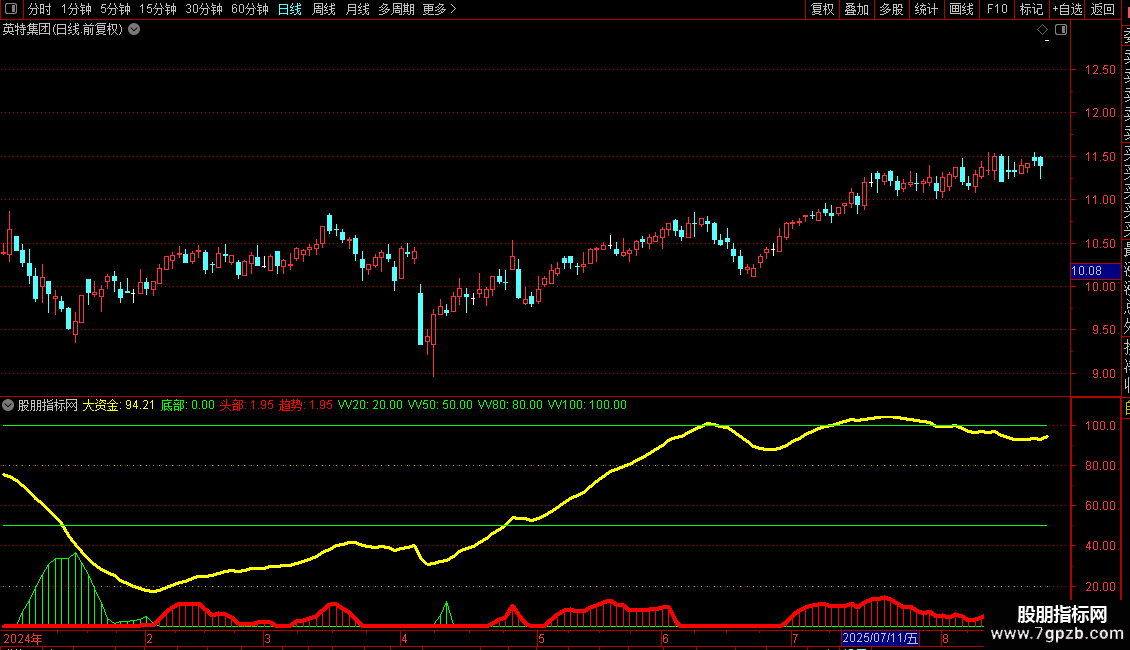Select the 1分钟 period

76,9
